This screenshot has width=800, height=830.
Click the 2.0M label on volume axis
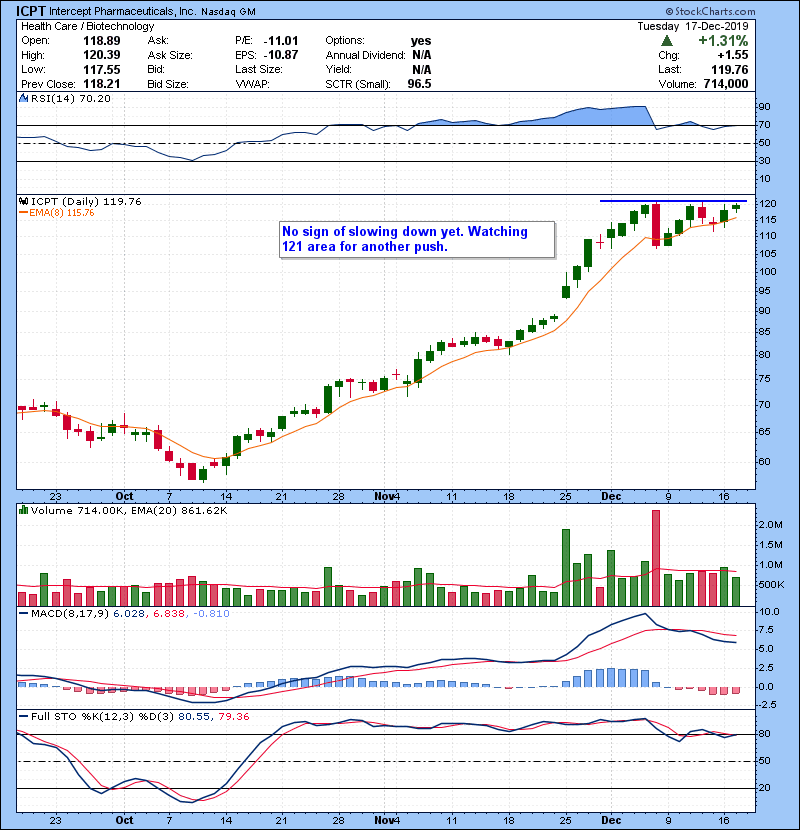pyautogui.click(x=770, y=525)
